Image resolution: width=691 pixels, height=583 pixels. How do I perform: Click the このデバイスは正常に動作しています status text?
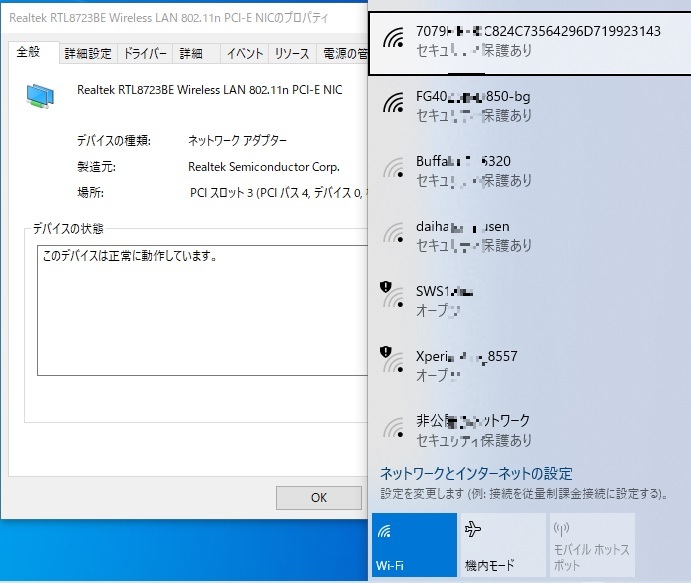[130, 256]
